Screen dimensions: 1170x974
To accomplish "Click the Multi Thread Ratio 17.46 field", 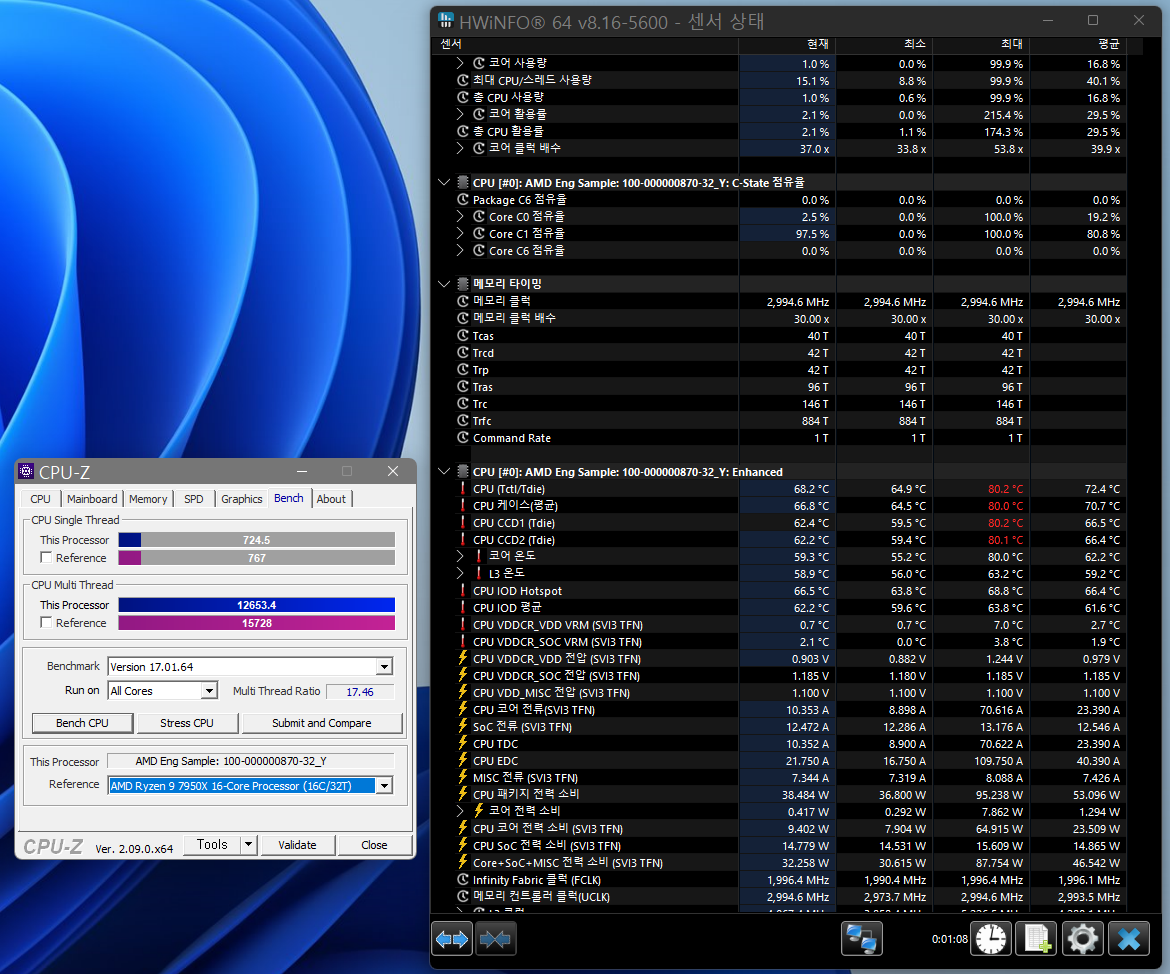I will click(x=360, y=691).
